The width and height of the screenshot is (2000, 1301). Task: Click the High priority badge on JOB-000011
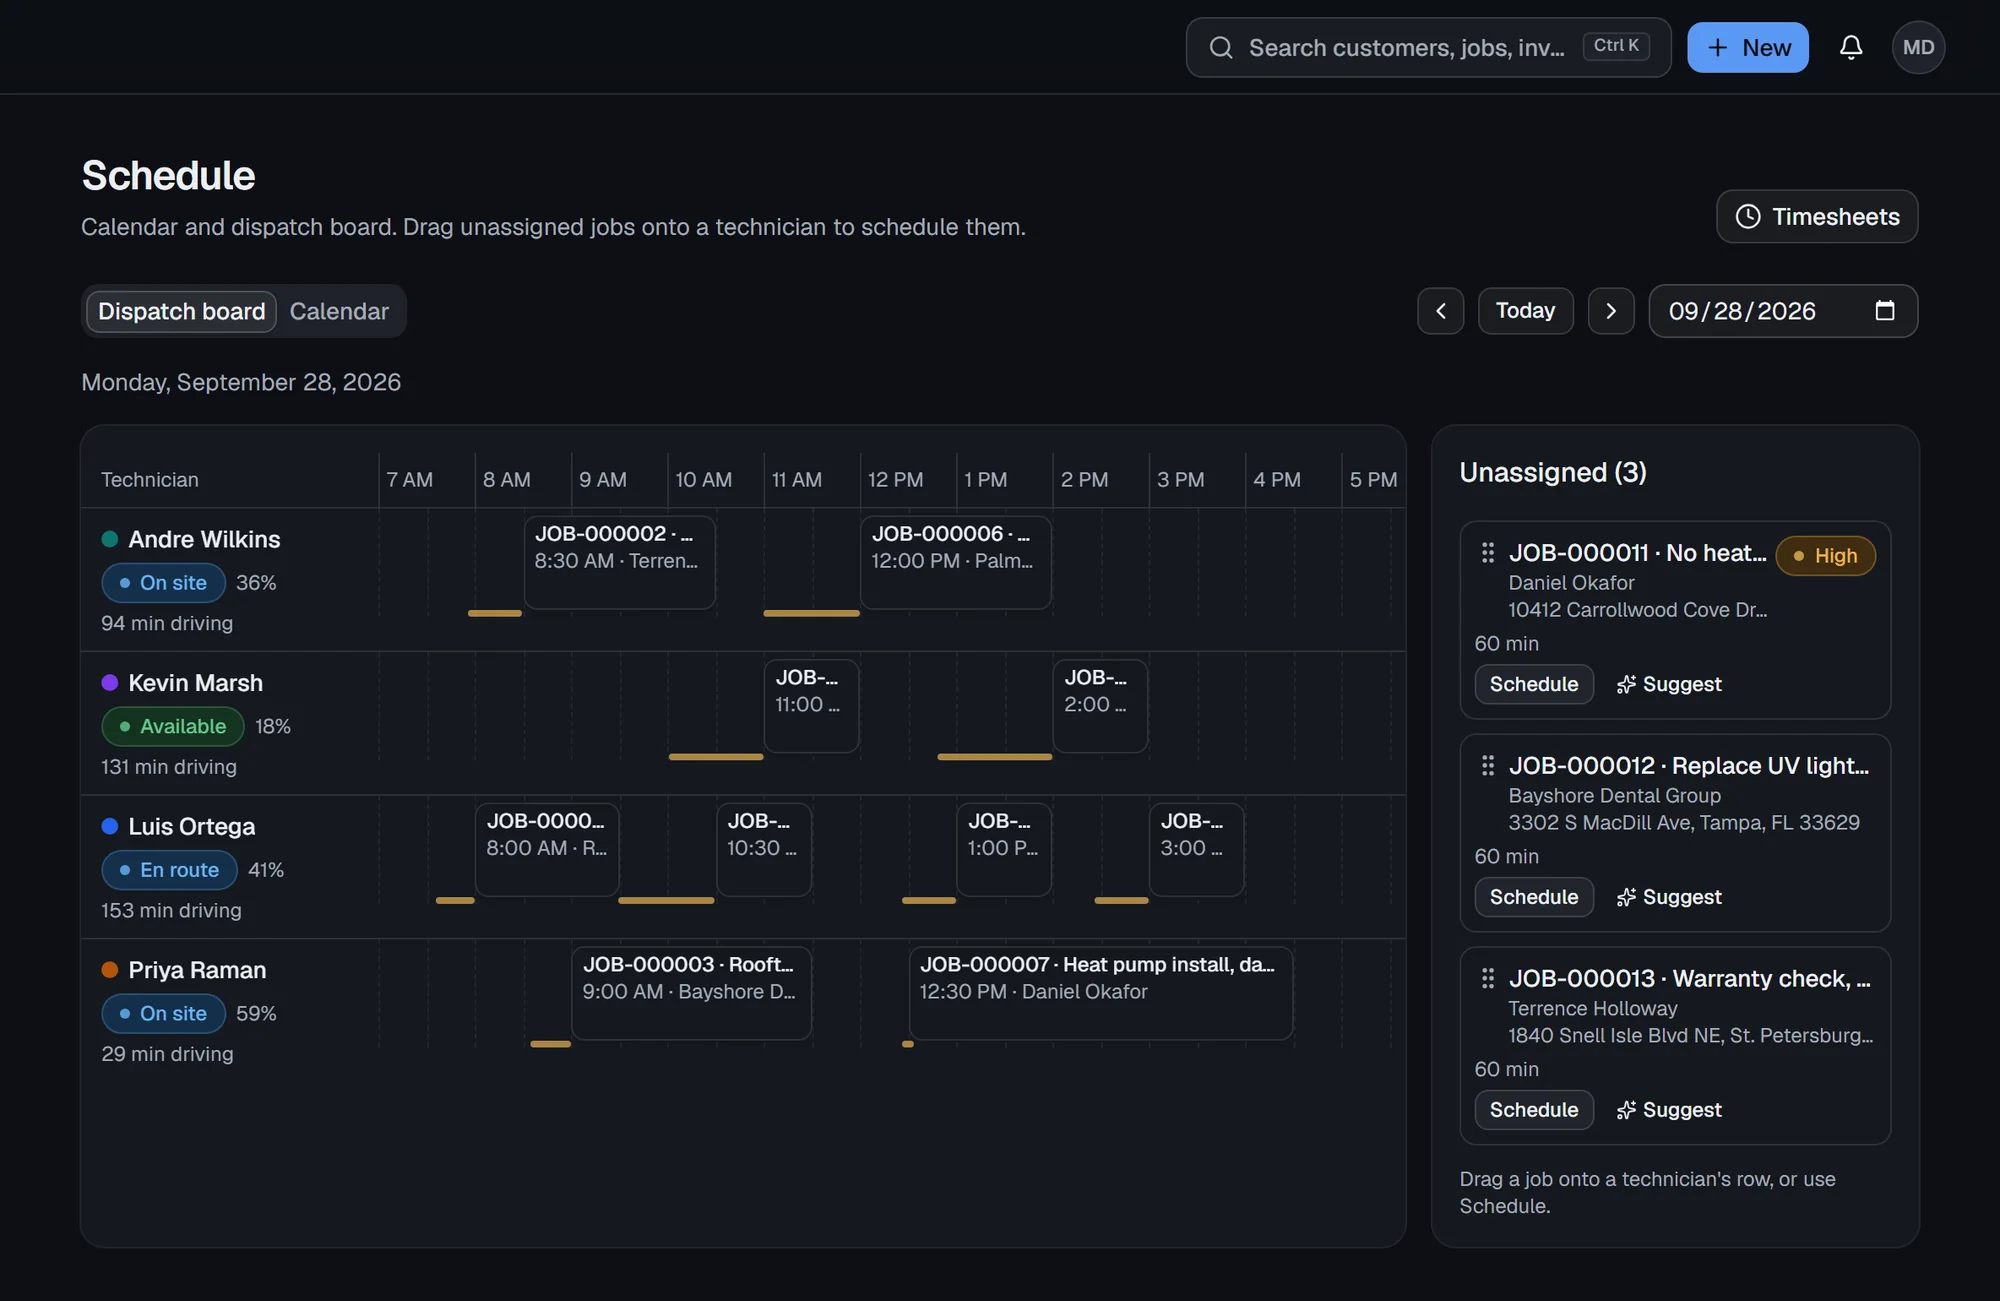click(x=1825, y=556)
